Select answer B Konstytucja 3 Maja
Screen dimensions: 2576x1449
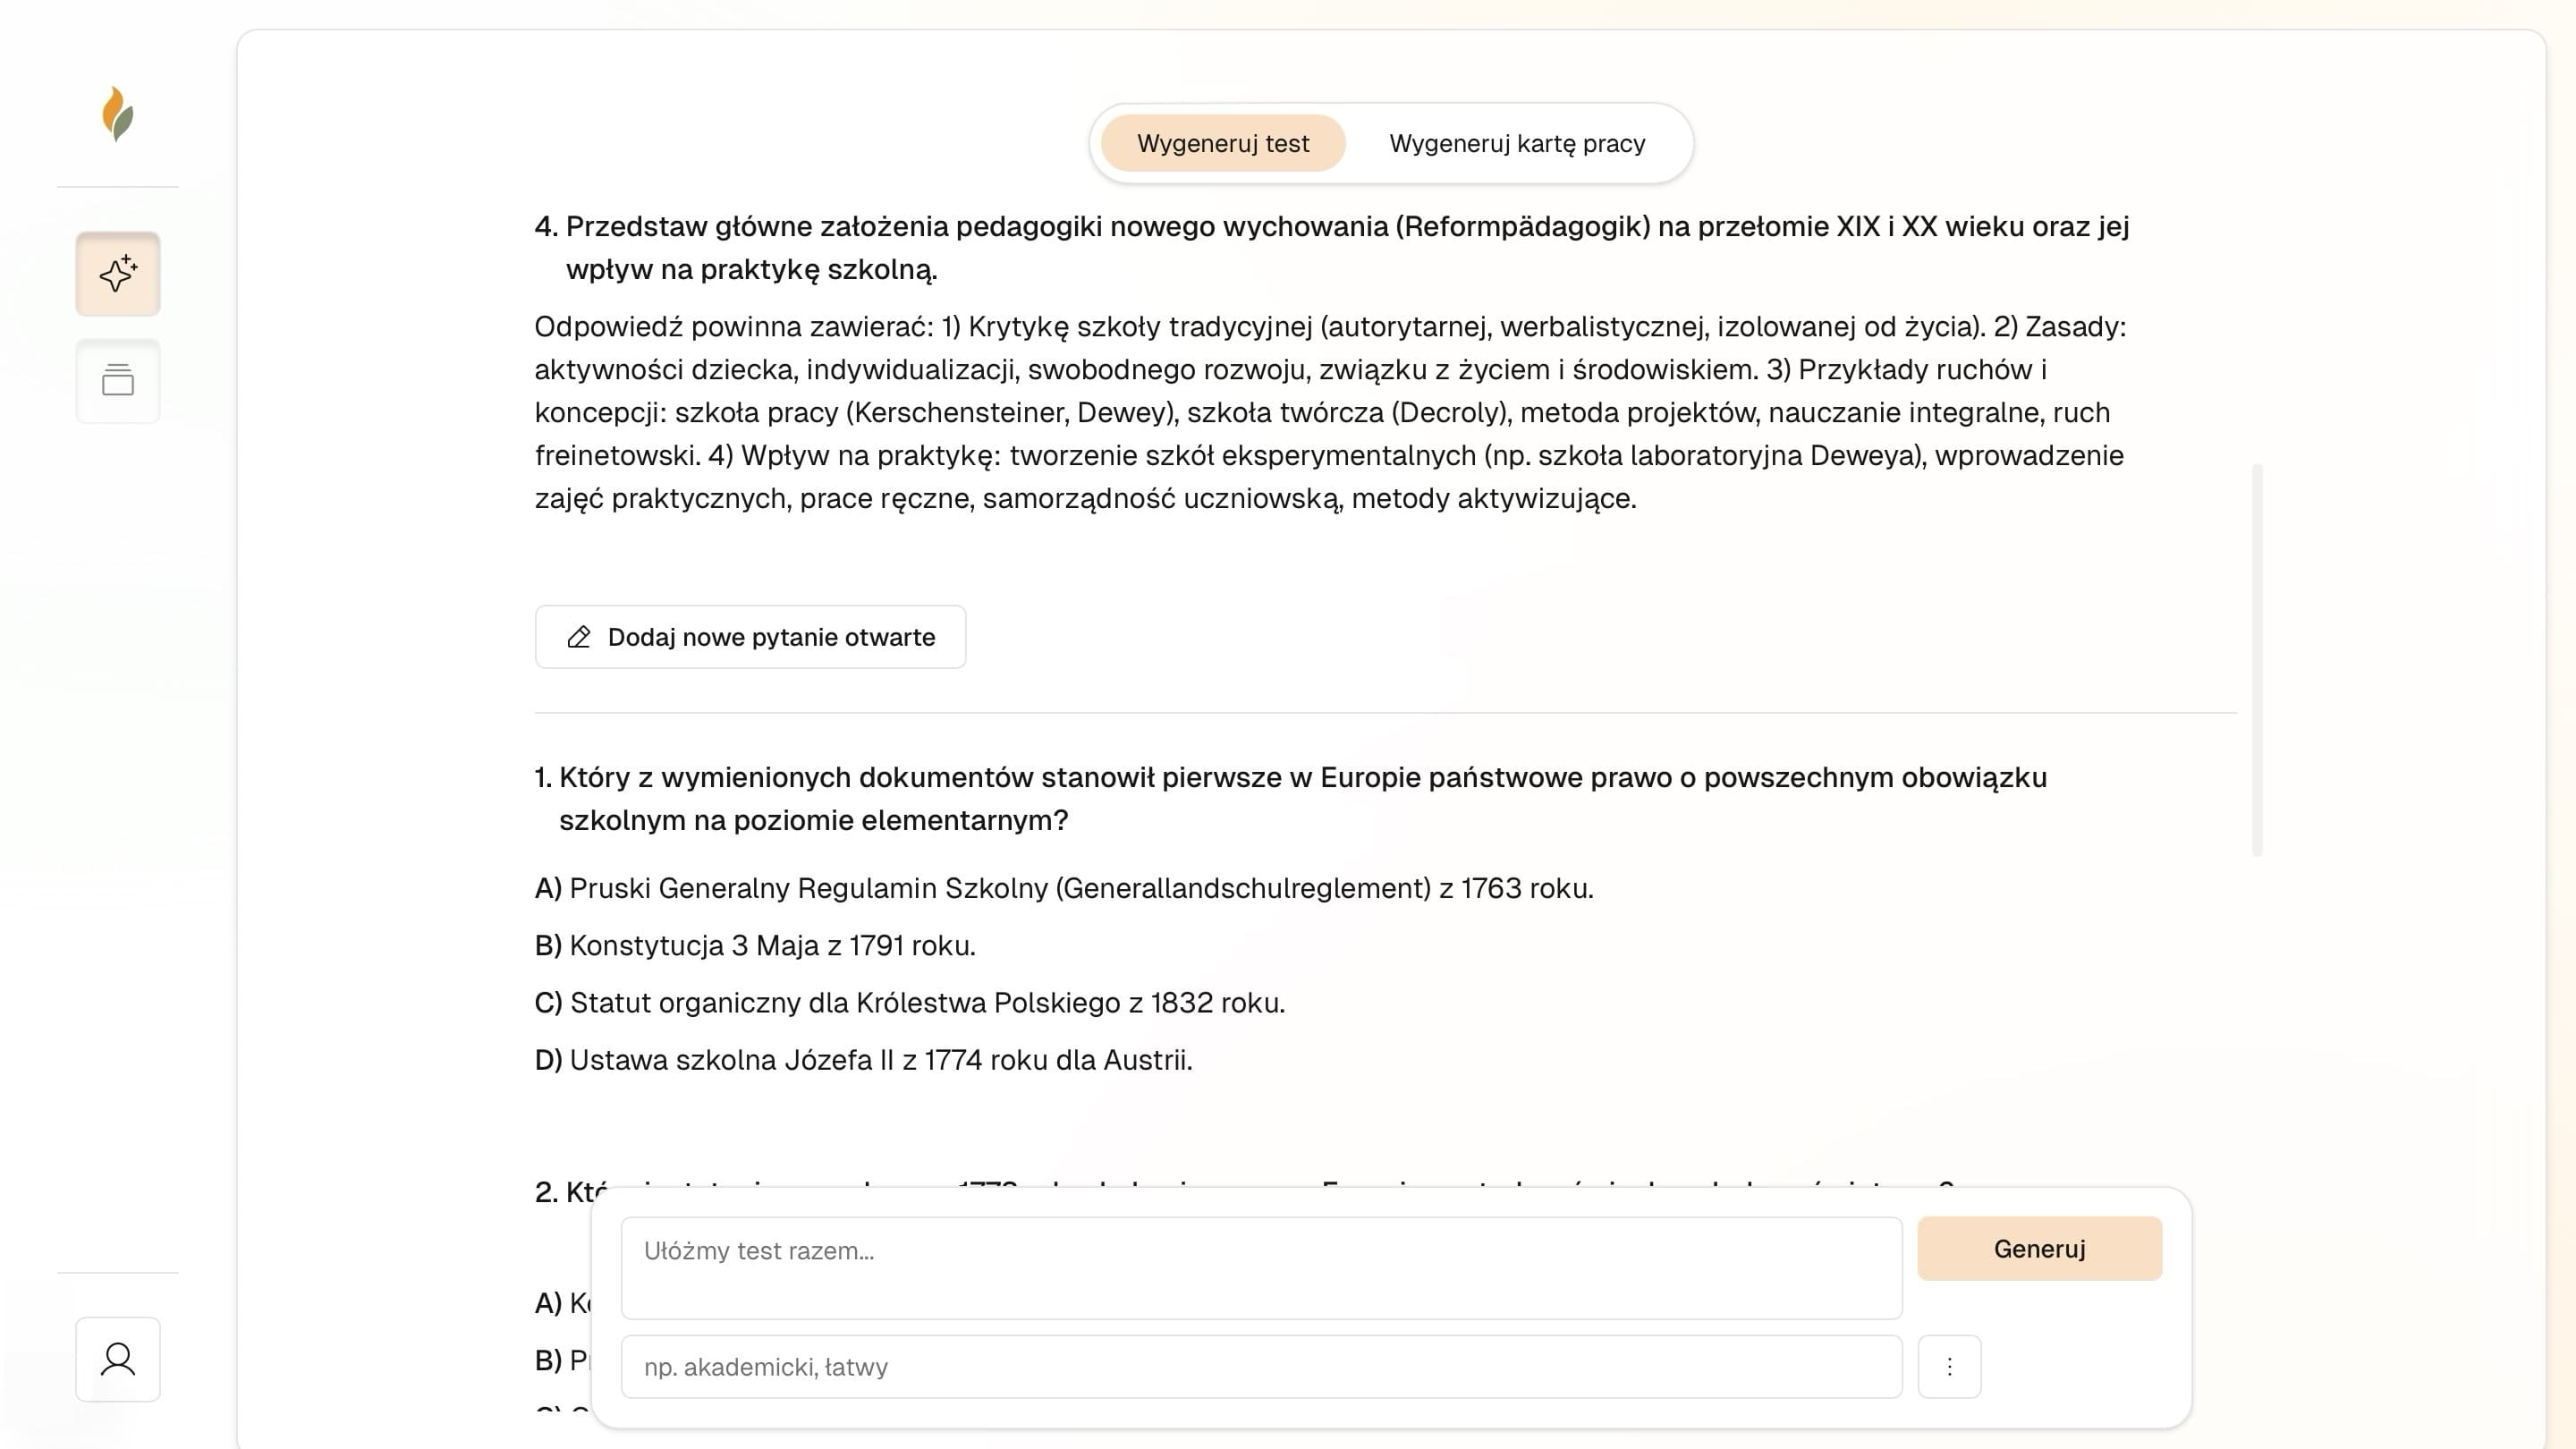click(755, 945)
